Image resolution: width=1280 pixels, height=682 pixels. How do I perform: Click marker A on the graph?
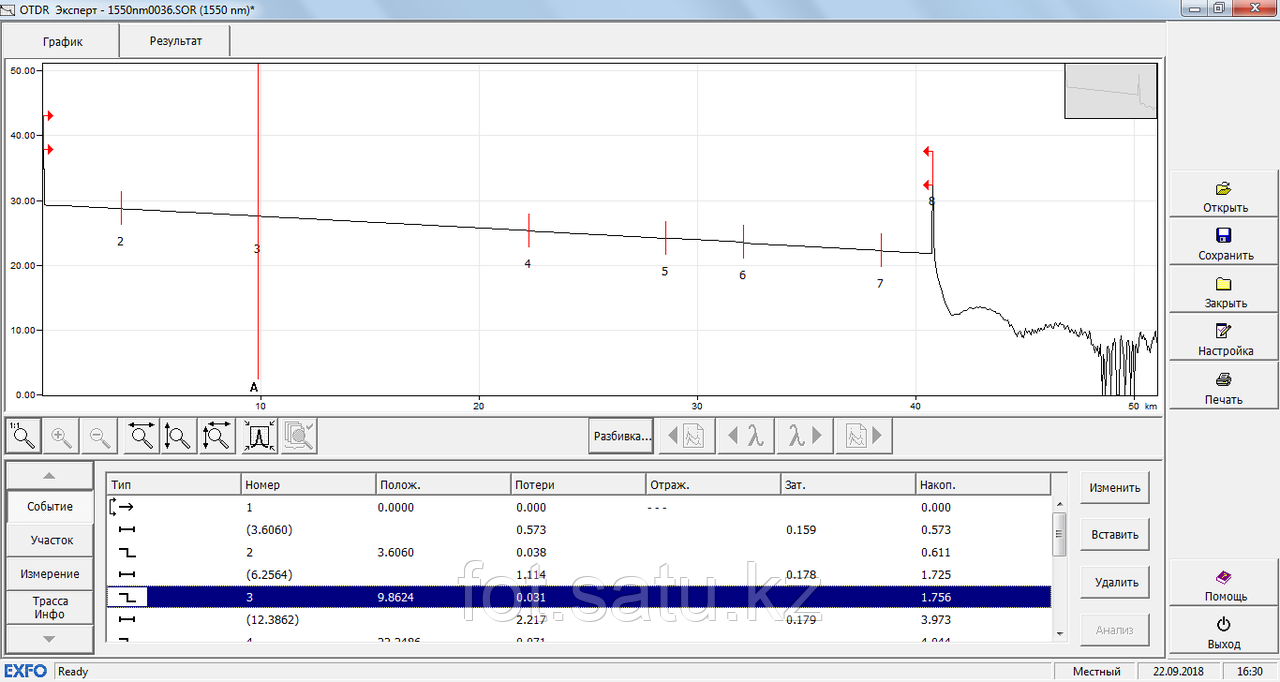(x=254, y=386)
